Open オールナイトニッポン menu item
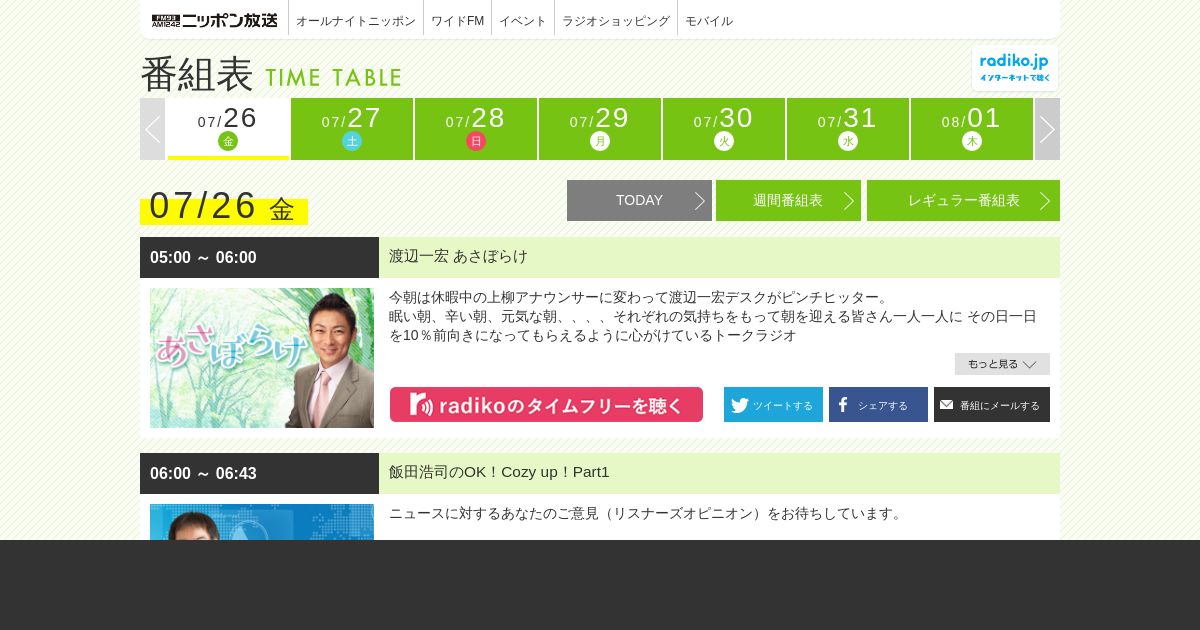The height and width of the screenshot is (630, 1200). pos(356,20)
